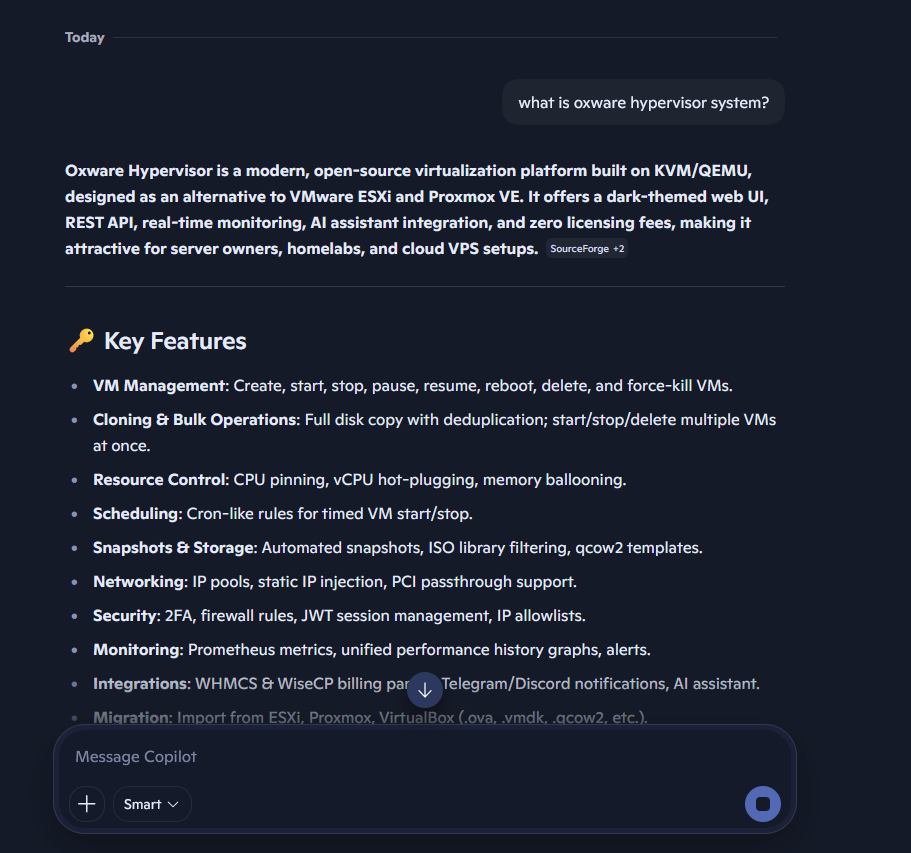Click the +2 sources count badge

tap(619, 249)
